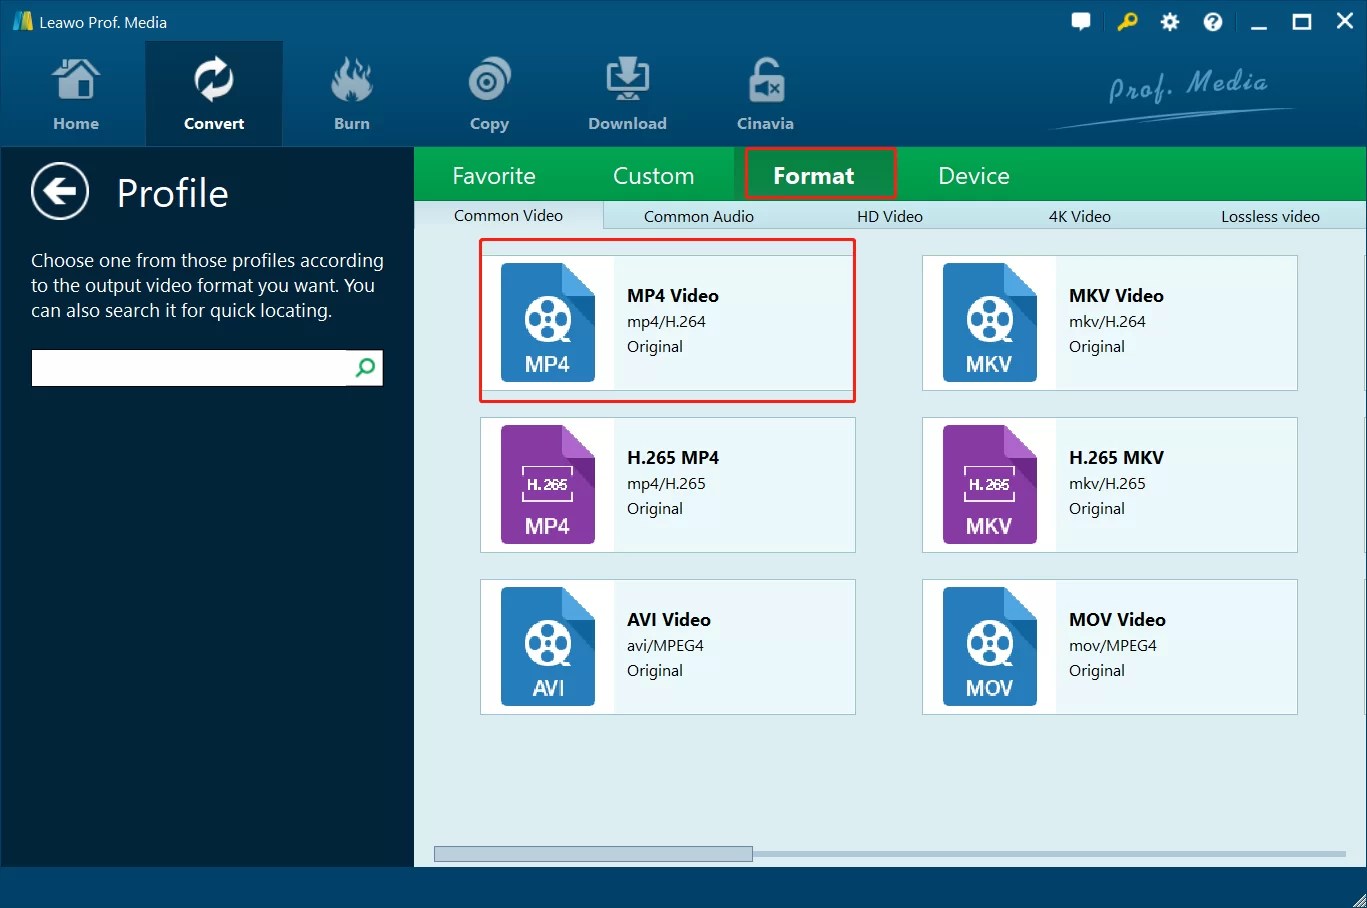Switch to the Favorite tab

[494, 174]
